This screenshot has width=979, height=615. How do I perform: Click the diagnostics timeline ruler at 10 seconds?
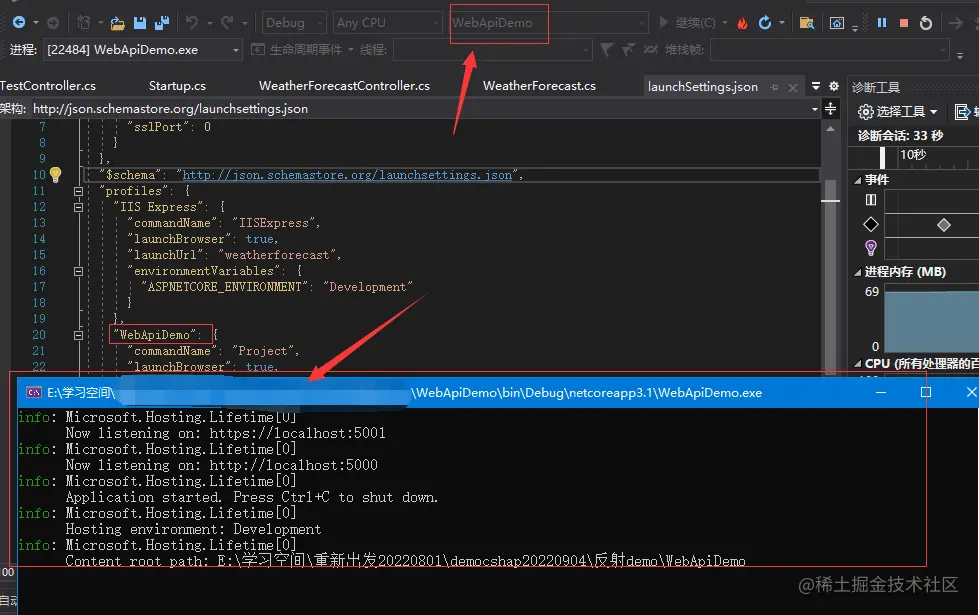pos(912,155)
